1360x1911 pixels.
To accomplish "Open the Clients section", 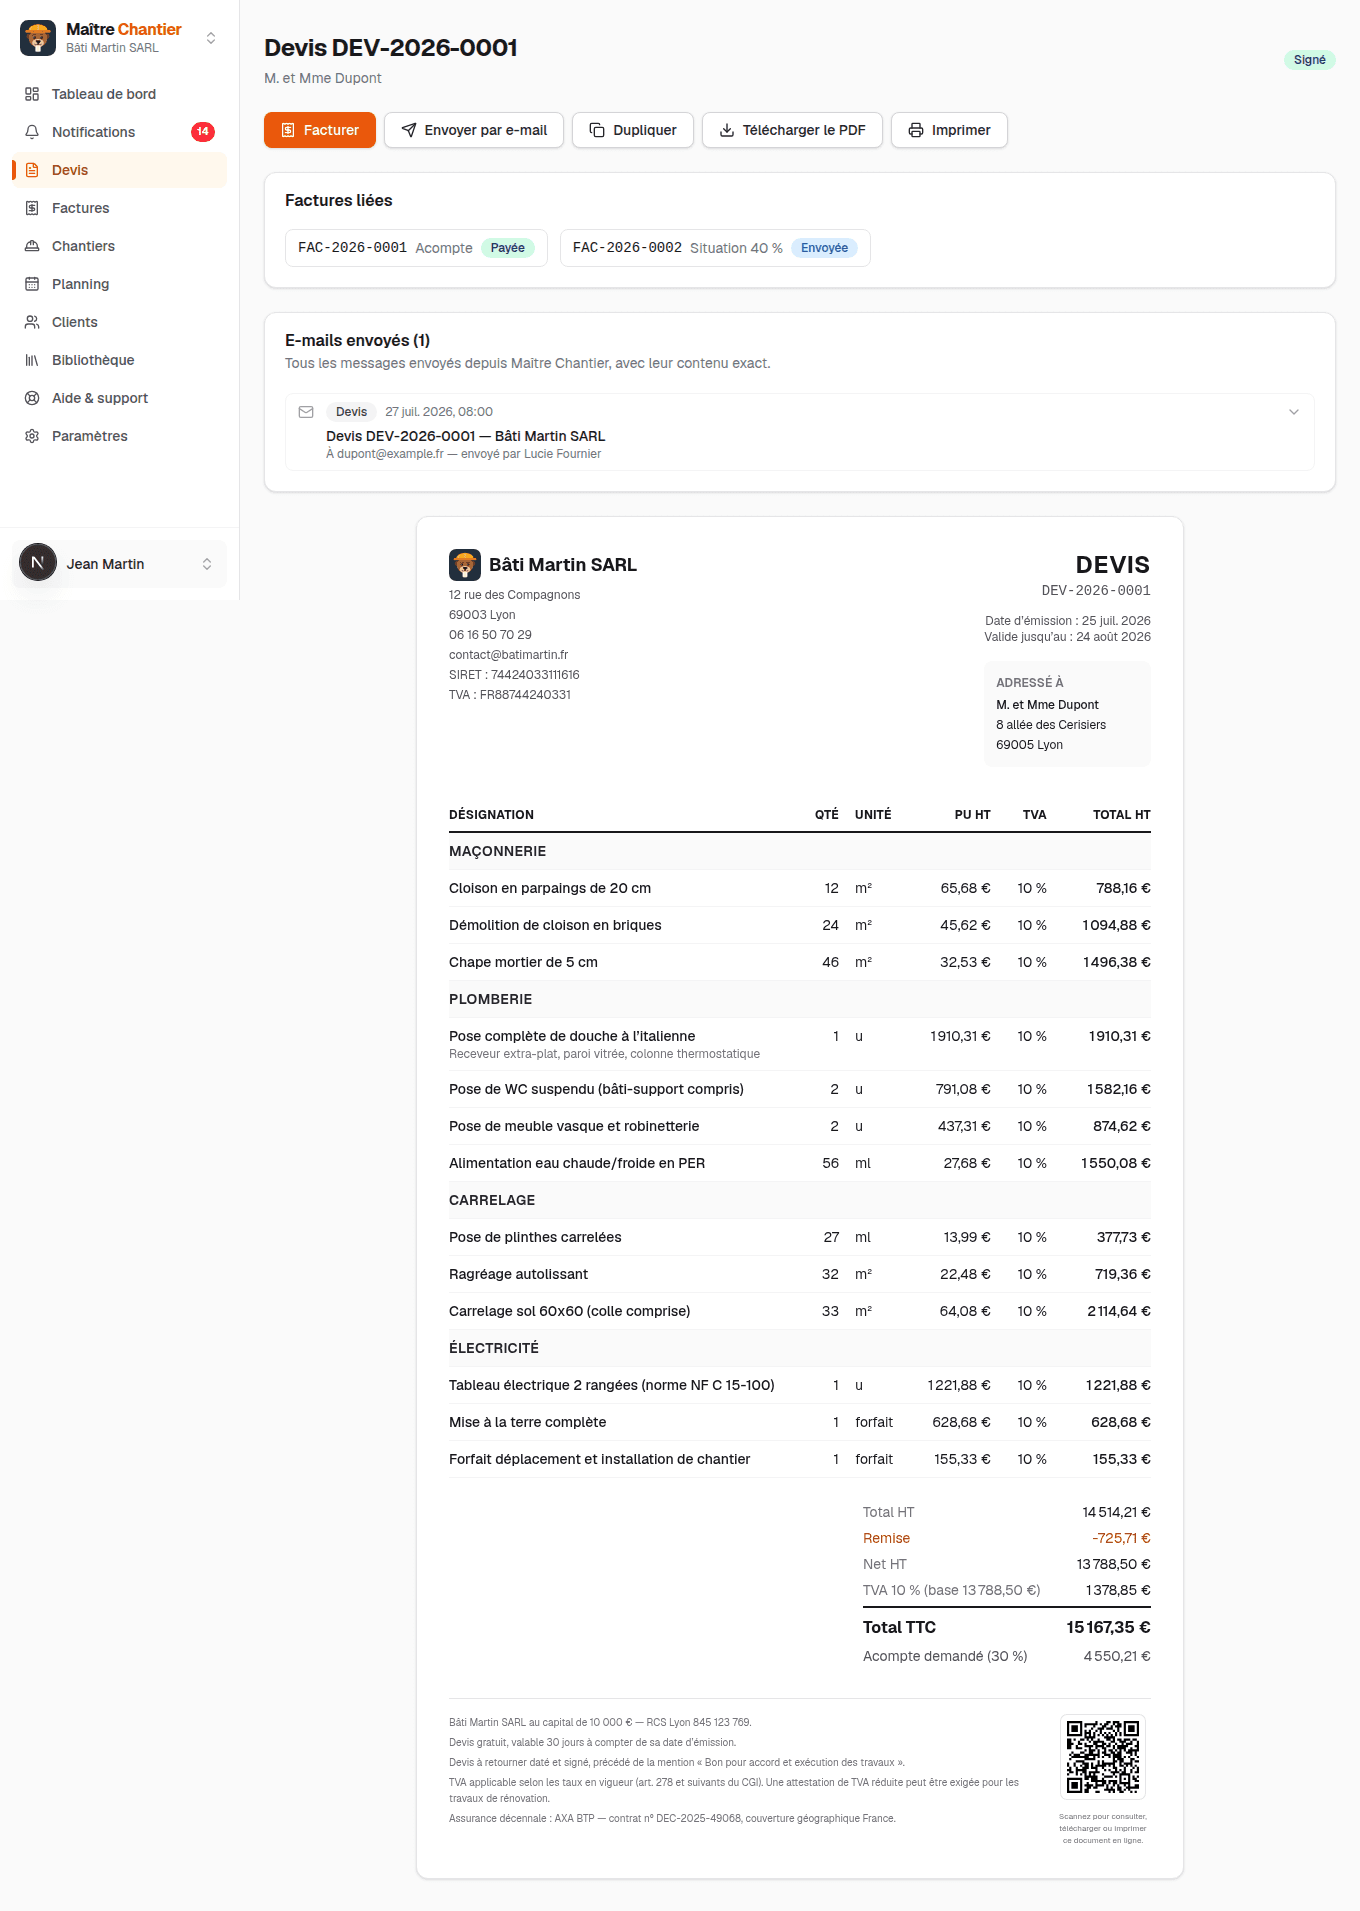I will point(120,322).
